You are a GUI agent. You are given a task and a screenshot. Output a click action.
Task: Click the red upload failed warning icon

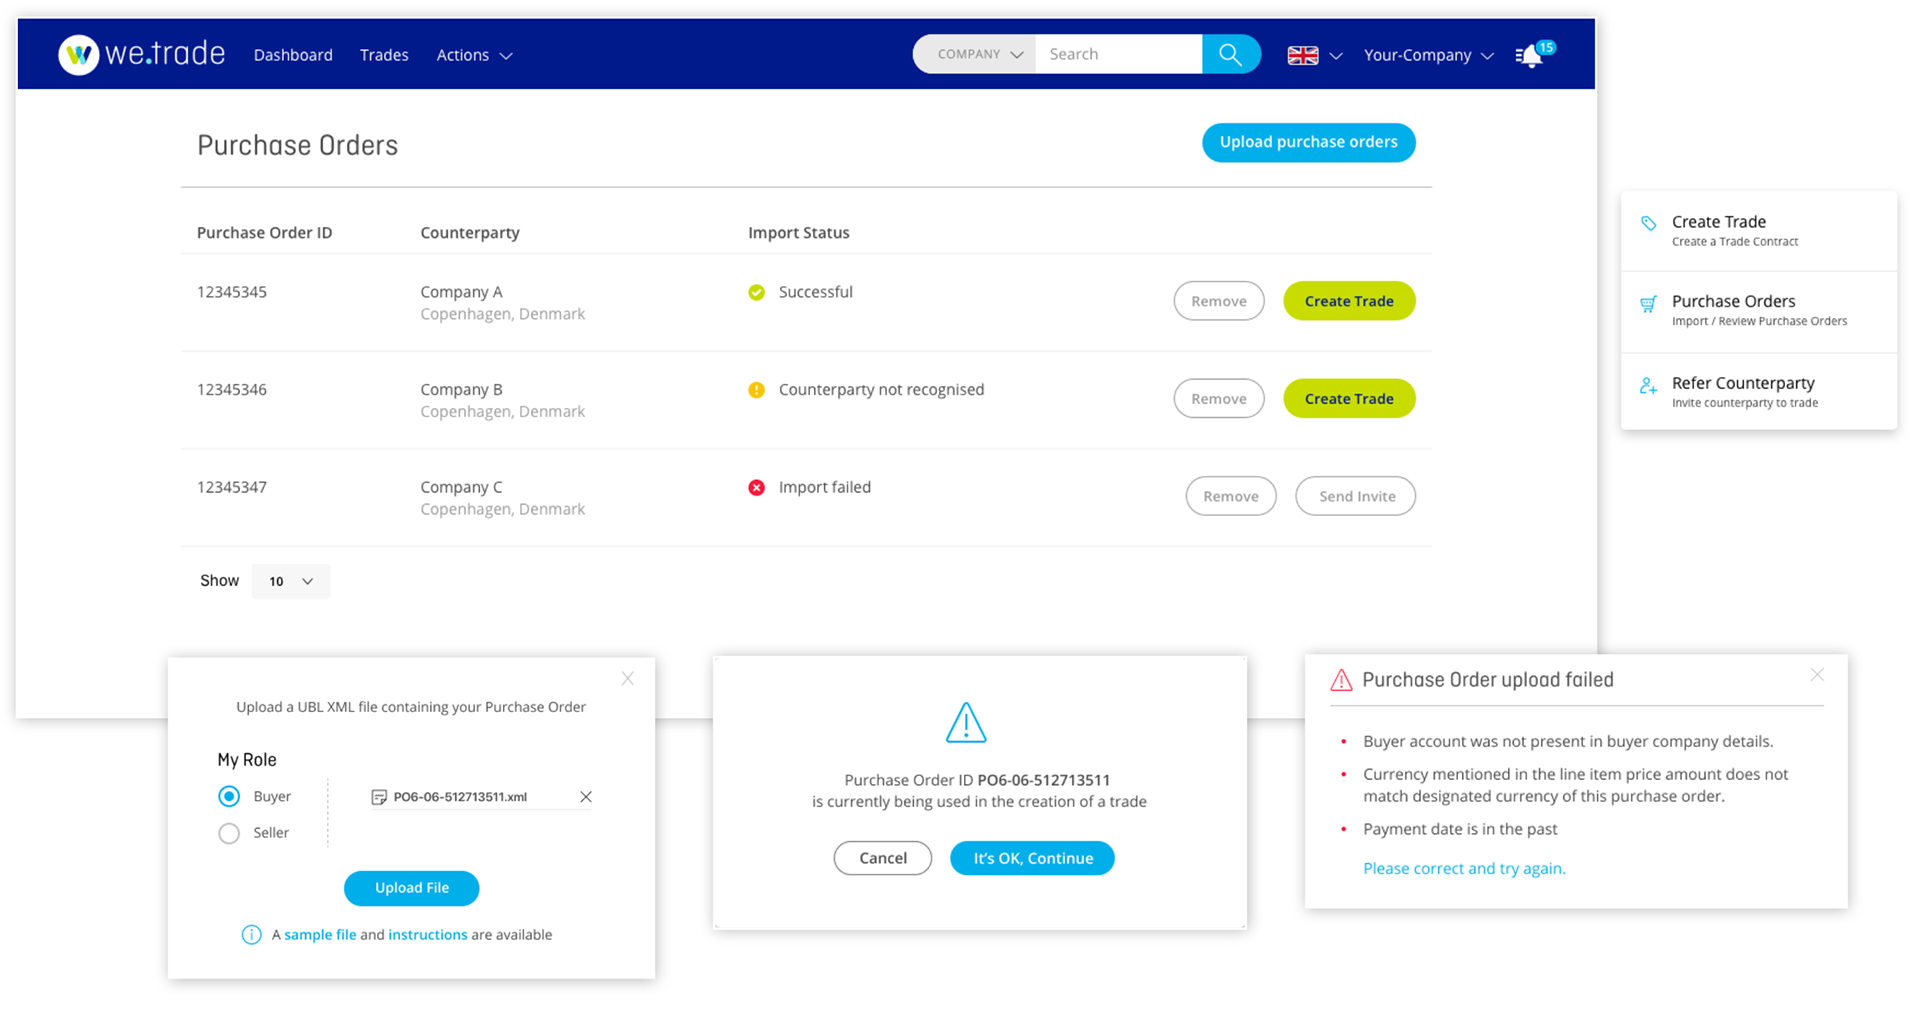pos(1341,681)
